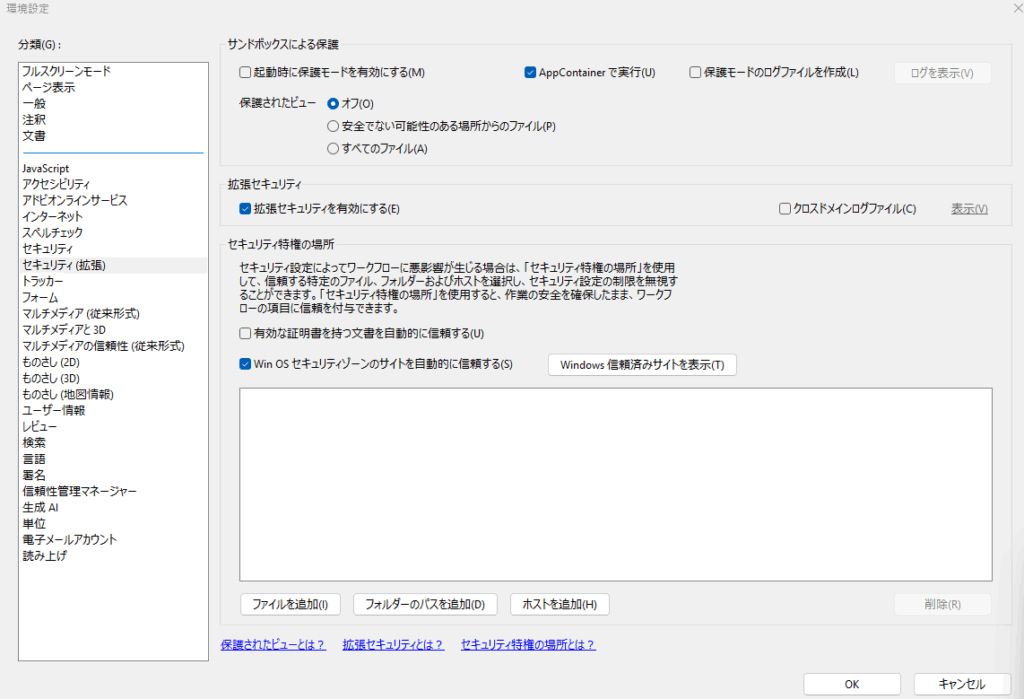Image resolution: width=1024 pixels, height=699 pixels.
Task: Check クロスドメインログファイル checkbox
Action: tap(785, 209)
